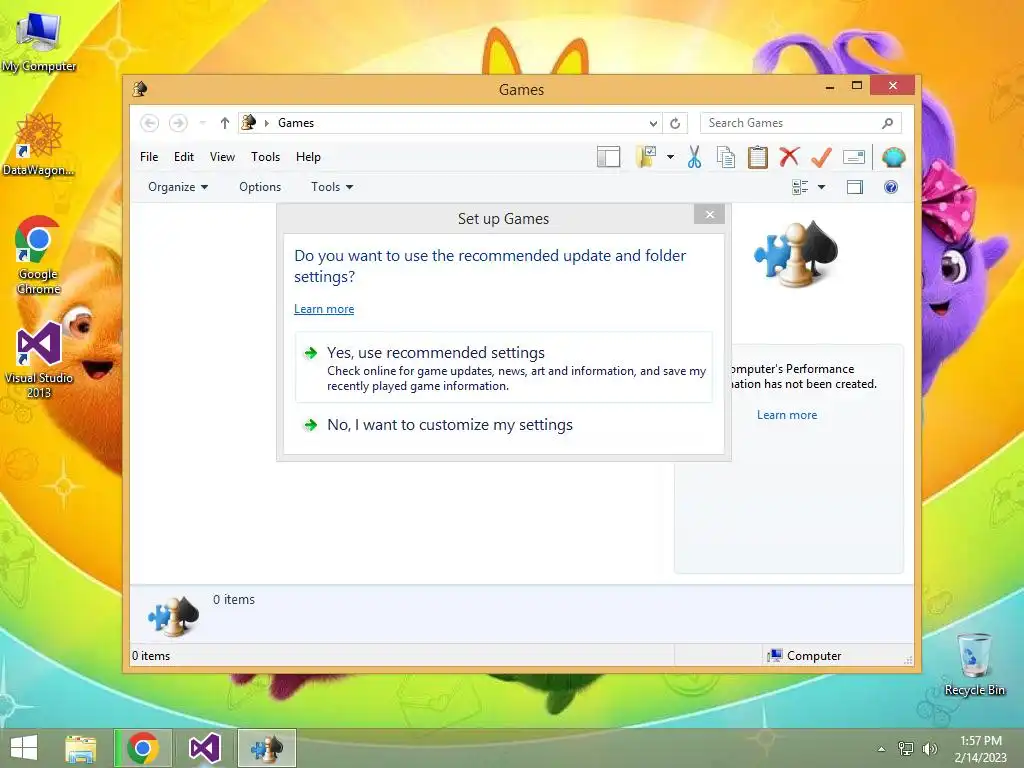Show hidden tray icons arrow
The height and width of the screenshot is (768, 1024).
pyautogui.click(x=881, y=749)
